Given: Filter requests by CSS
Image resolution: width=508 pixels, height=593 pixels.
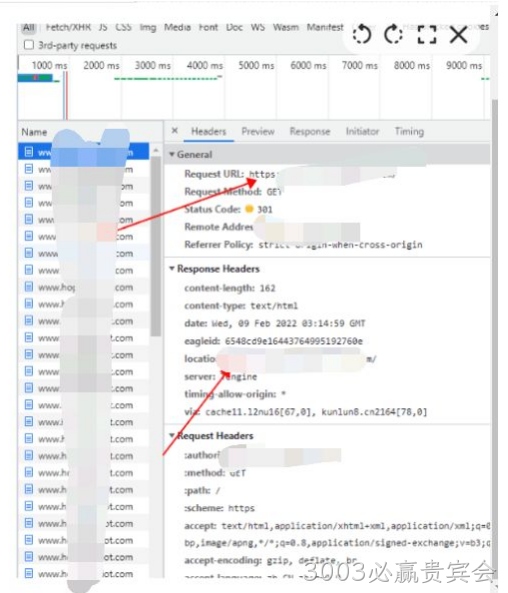Looking at the screenshot, I should (x=124, y=27).
